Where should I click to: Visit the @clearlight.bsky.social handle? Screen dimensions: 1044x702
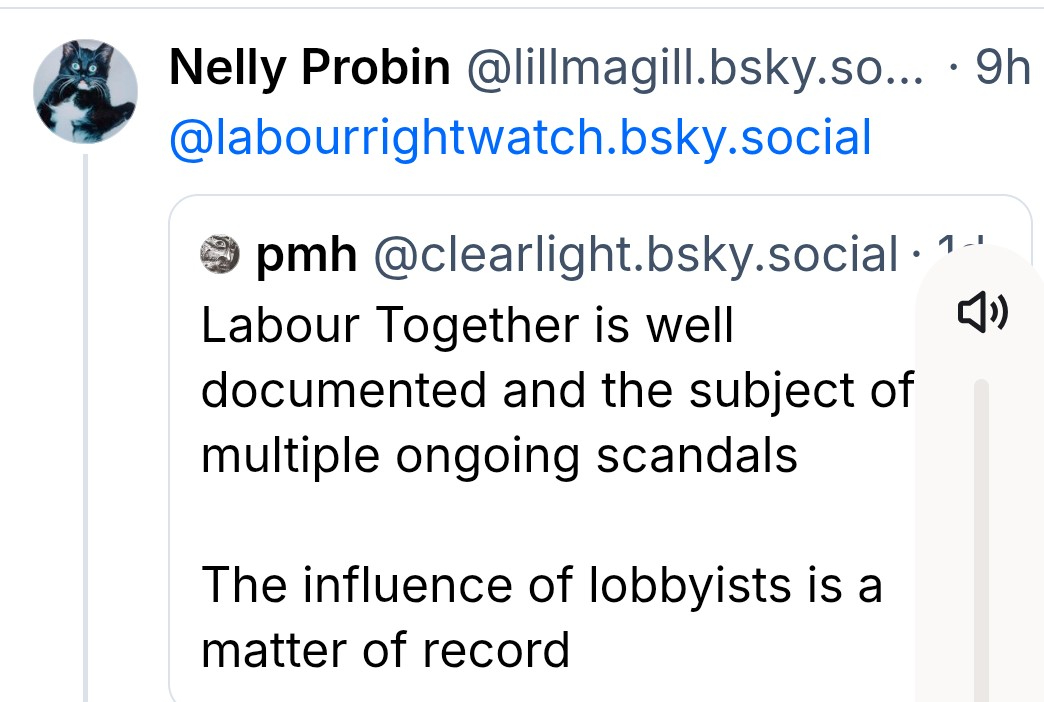pyautogui.click(x=635, y=256)
